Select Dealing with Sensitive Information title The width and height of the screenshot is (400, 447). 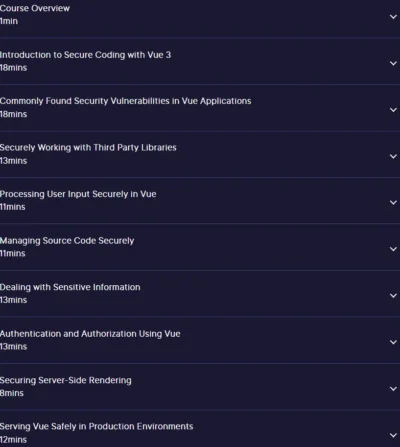click(70, 287)
